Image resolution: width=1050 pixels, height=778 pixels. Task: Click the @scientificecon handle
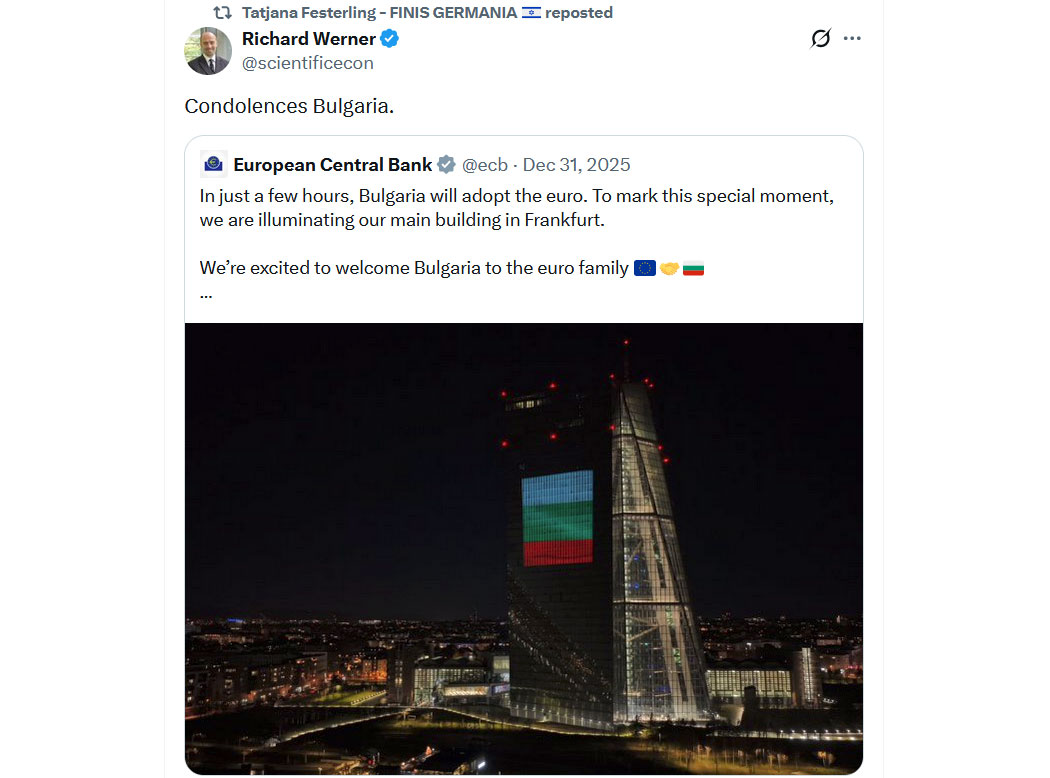click(308, 63)
